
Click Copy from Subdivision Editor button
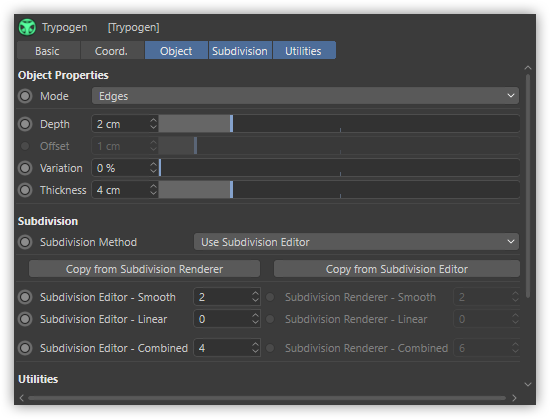[397, 269]
